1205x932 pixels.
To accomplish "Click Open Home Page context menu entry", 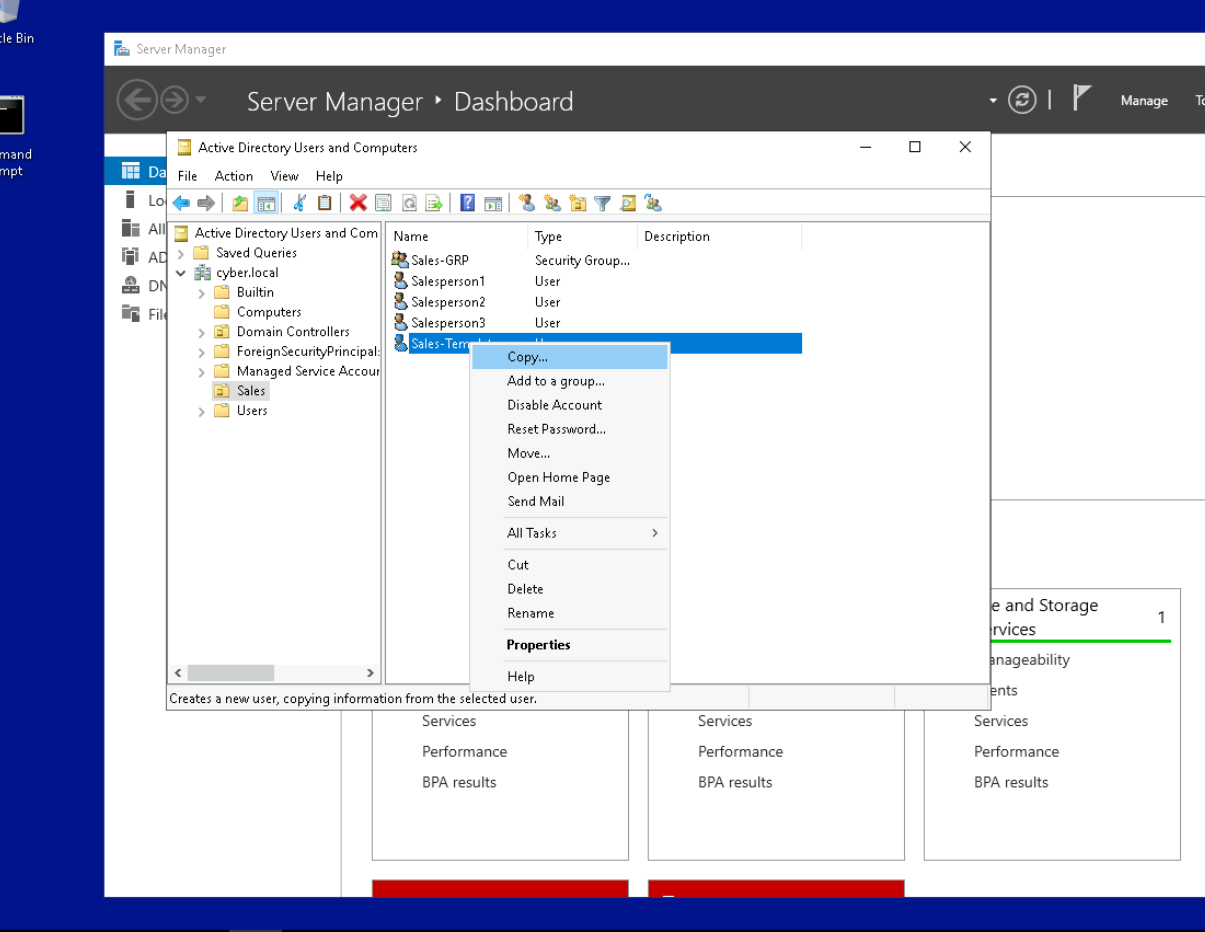I will click(x=569, y=477).
